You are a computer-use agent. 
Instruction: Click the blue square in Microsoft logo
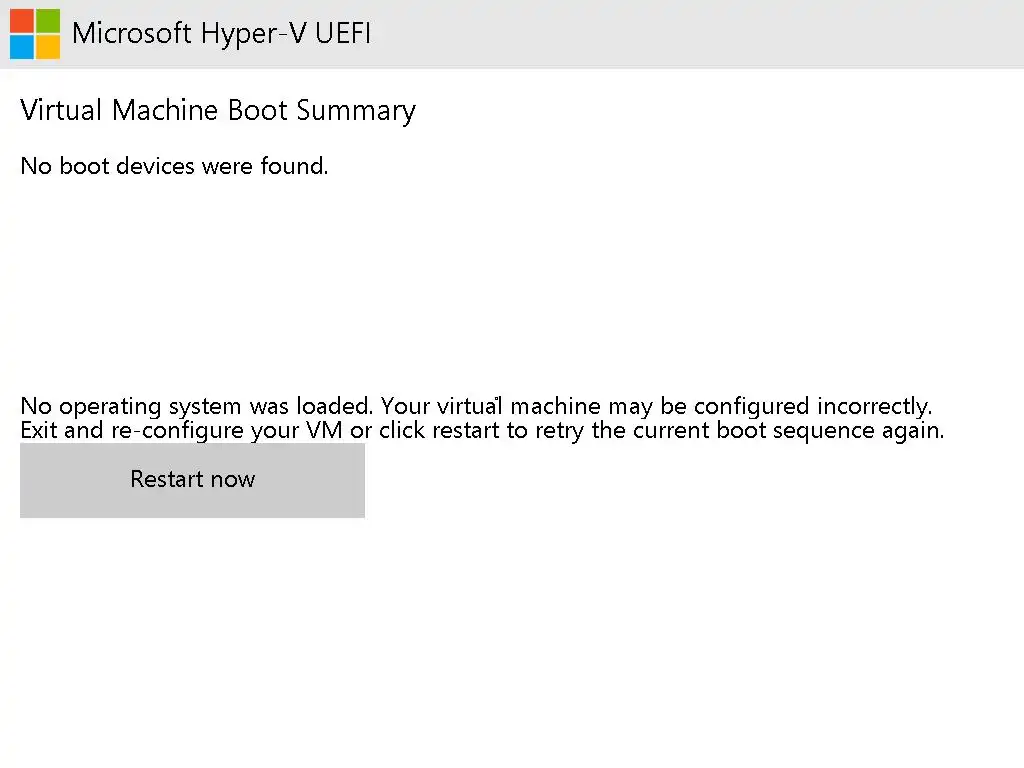point(22,47)
